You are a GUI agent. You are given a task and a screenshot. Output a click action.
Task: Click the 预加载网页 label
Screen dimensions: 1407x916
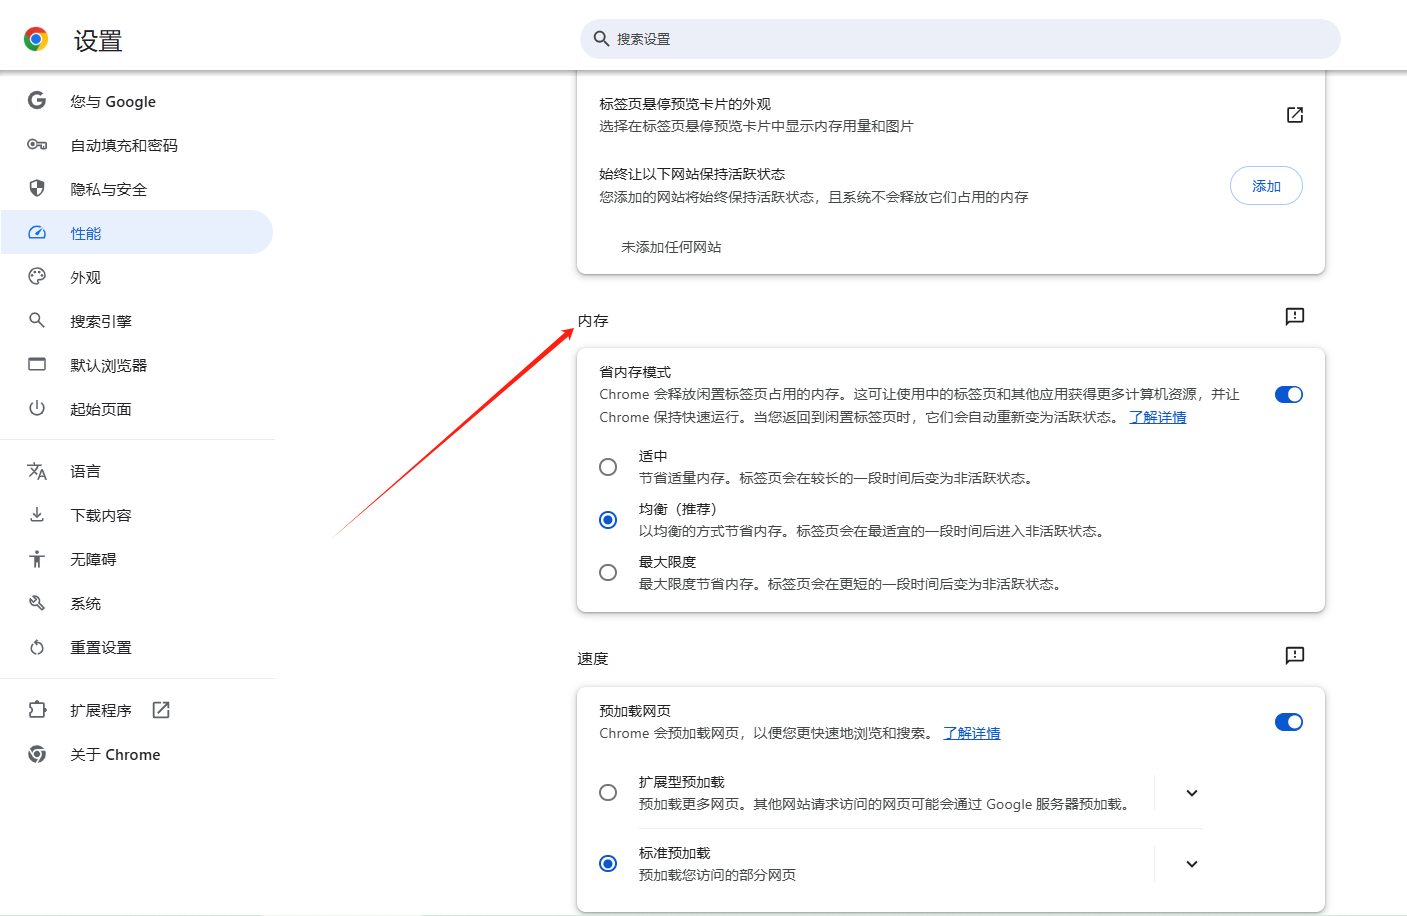635,711
